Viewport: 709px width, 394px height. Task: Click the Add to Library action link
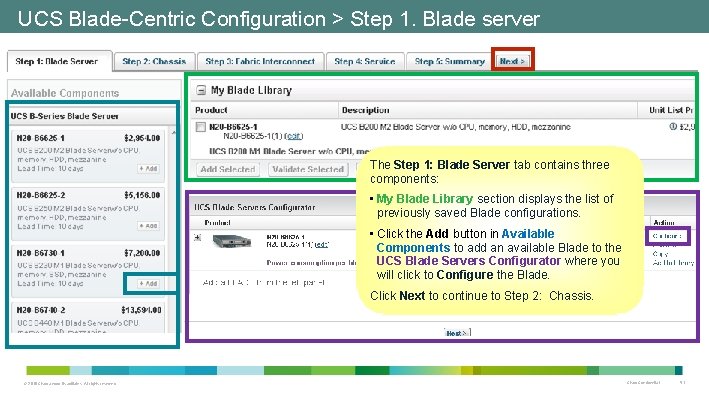673,262
